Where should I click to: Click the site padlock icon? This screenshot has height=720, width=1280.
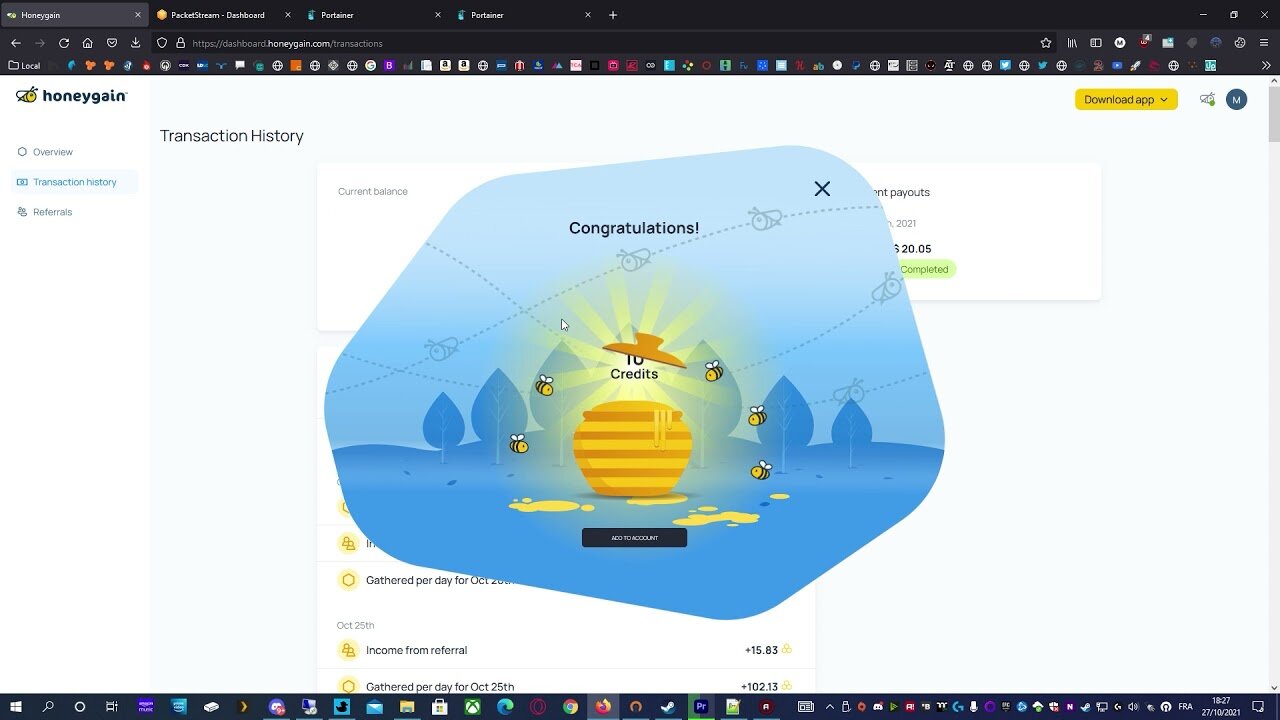[x=181, y=43]
